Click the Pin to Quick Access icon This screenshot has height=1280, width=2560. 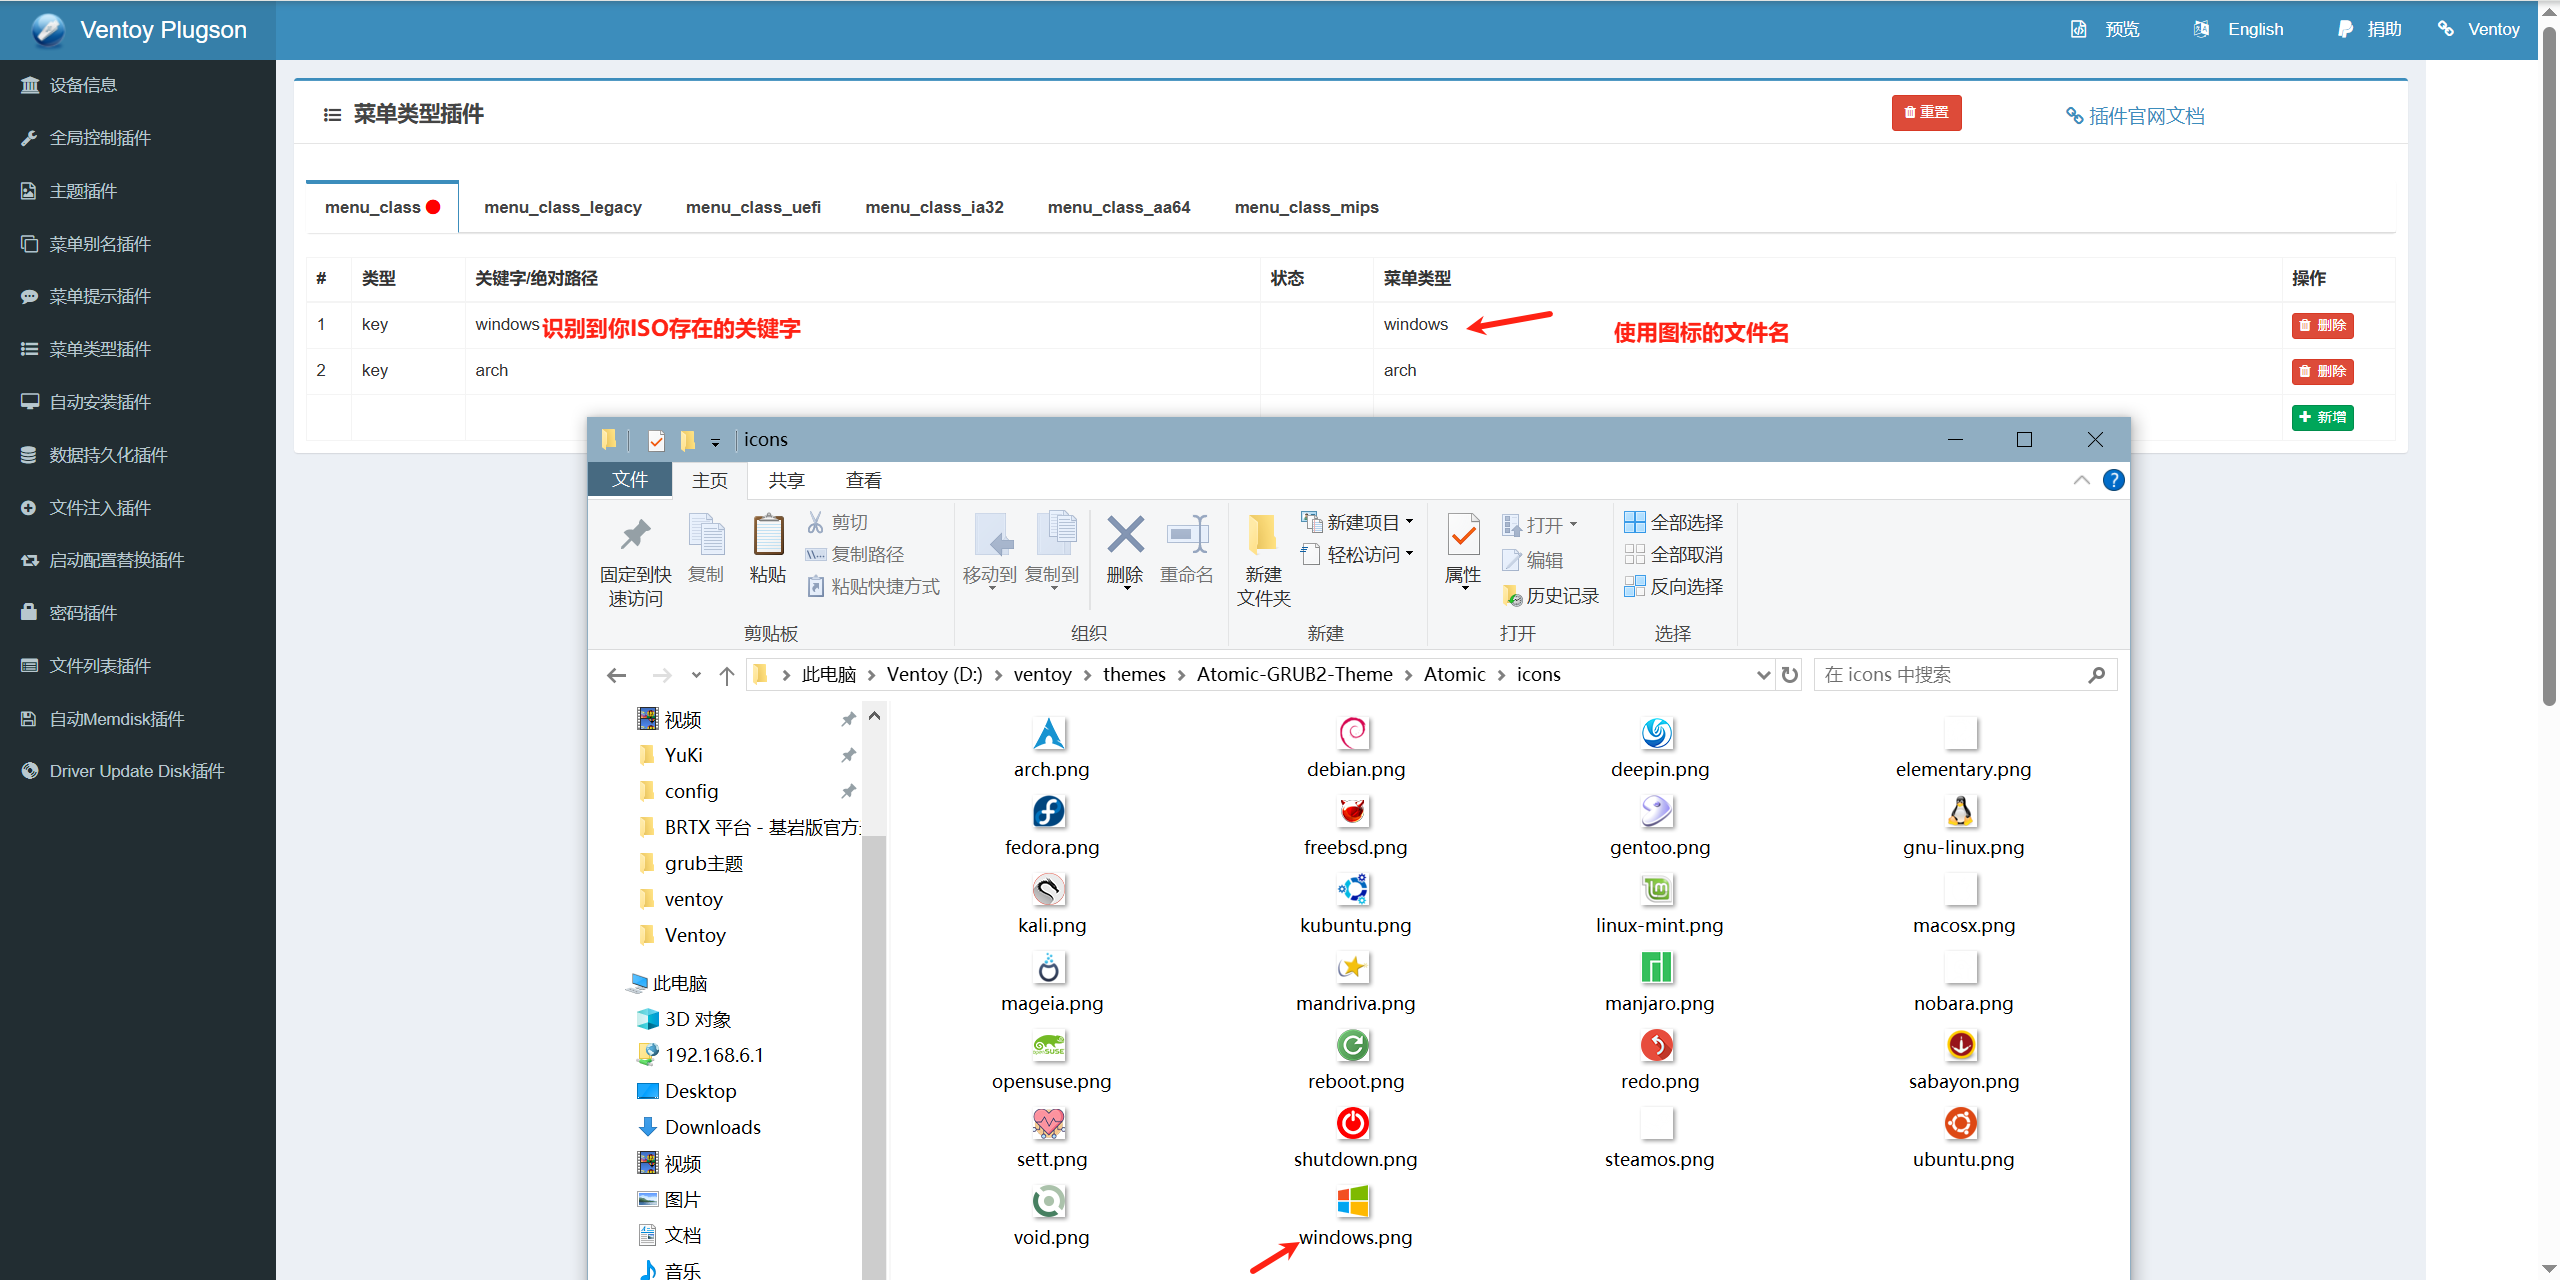(x=635, y=535)
